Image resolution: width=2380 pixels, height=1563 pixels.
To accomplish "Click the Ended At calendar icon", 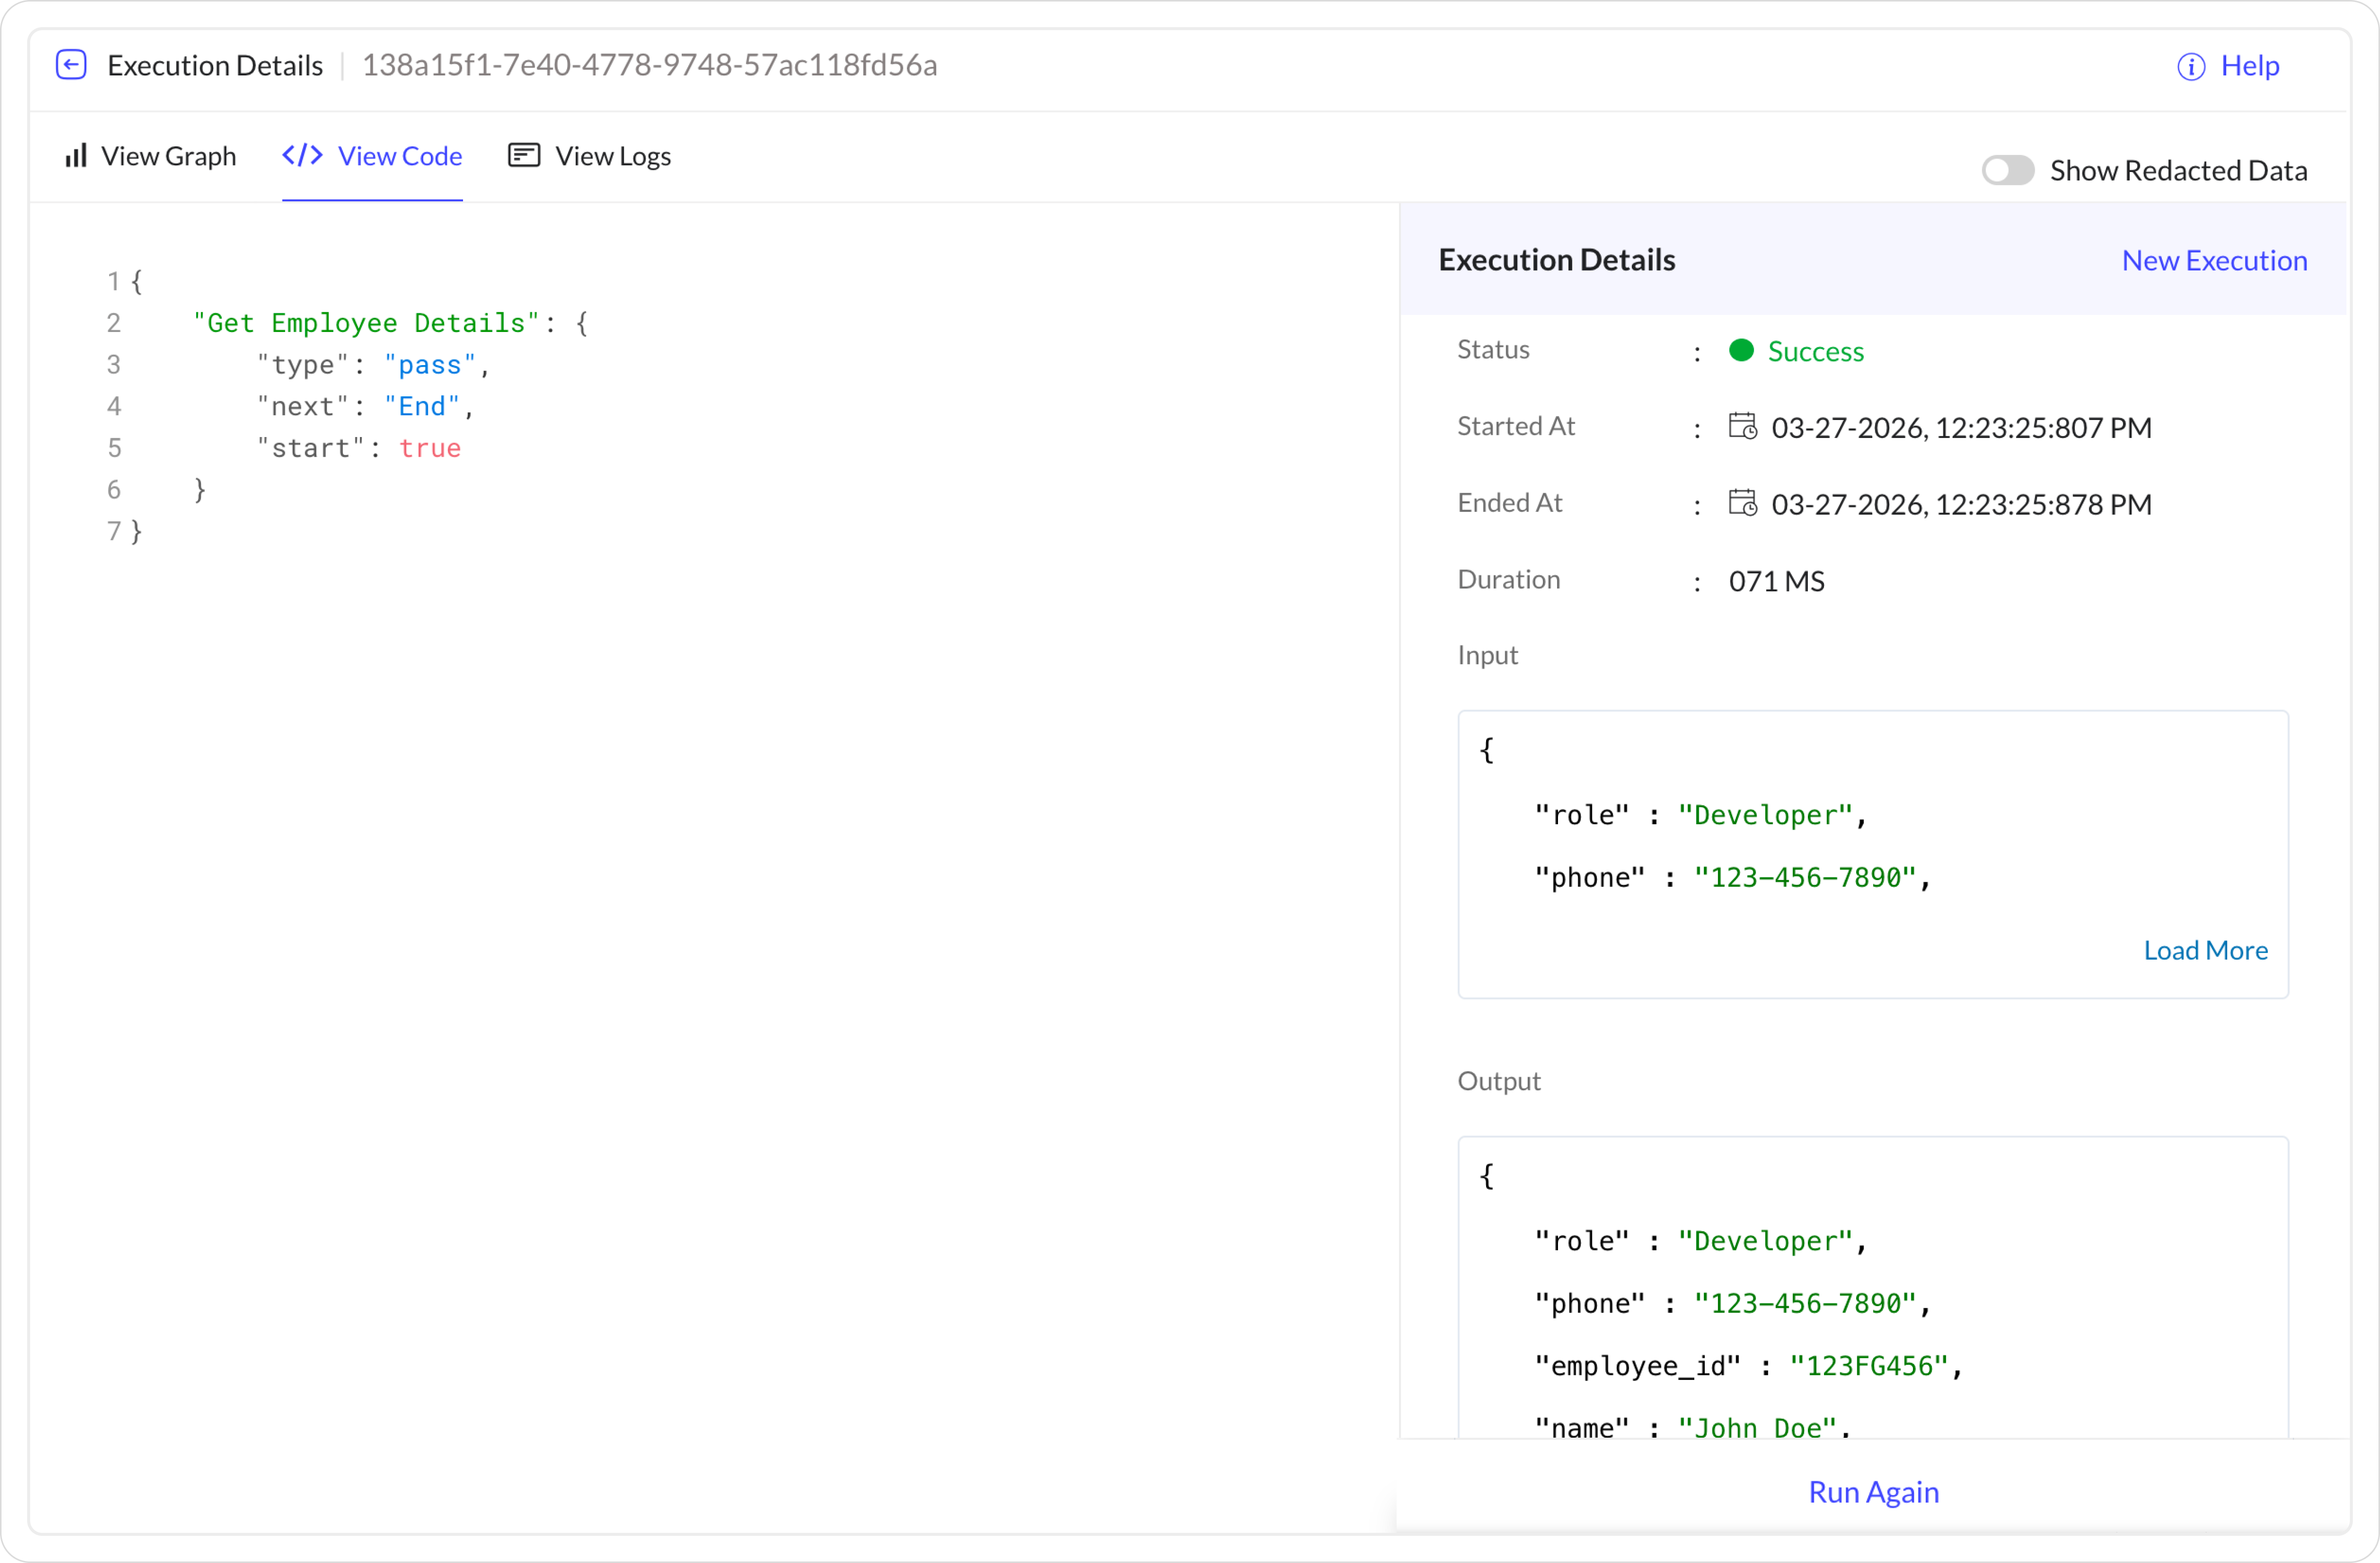I will click(1742, 503).
